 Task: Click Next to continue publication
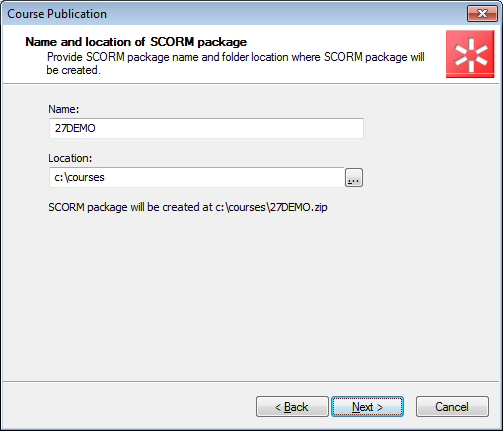(x=367, y=407)
